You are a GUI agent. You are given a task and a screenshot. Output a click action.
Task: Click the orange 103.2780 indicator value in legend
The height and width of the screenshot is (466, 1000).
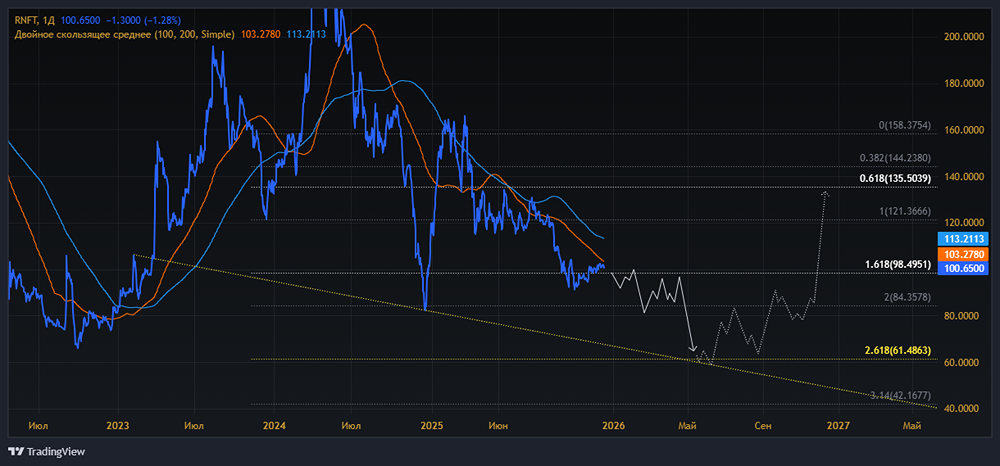[260, 33]
